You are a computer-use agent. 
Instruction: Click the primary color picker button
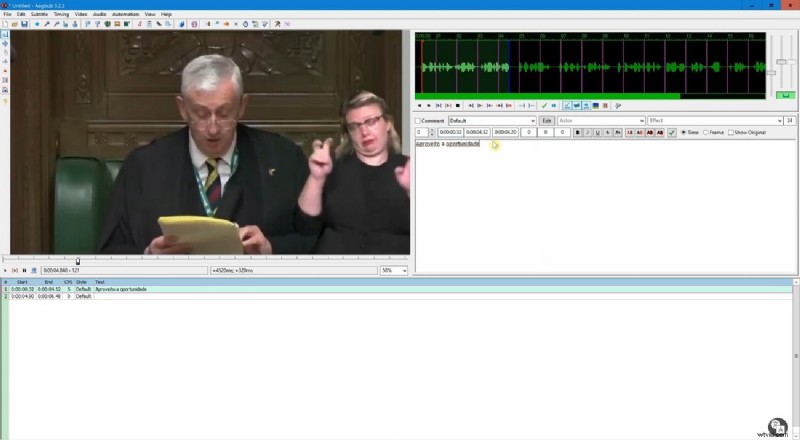(x=628, y=132)
